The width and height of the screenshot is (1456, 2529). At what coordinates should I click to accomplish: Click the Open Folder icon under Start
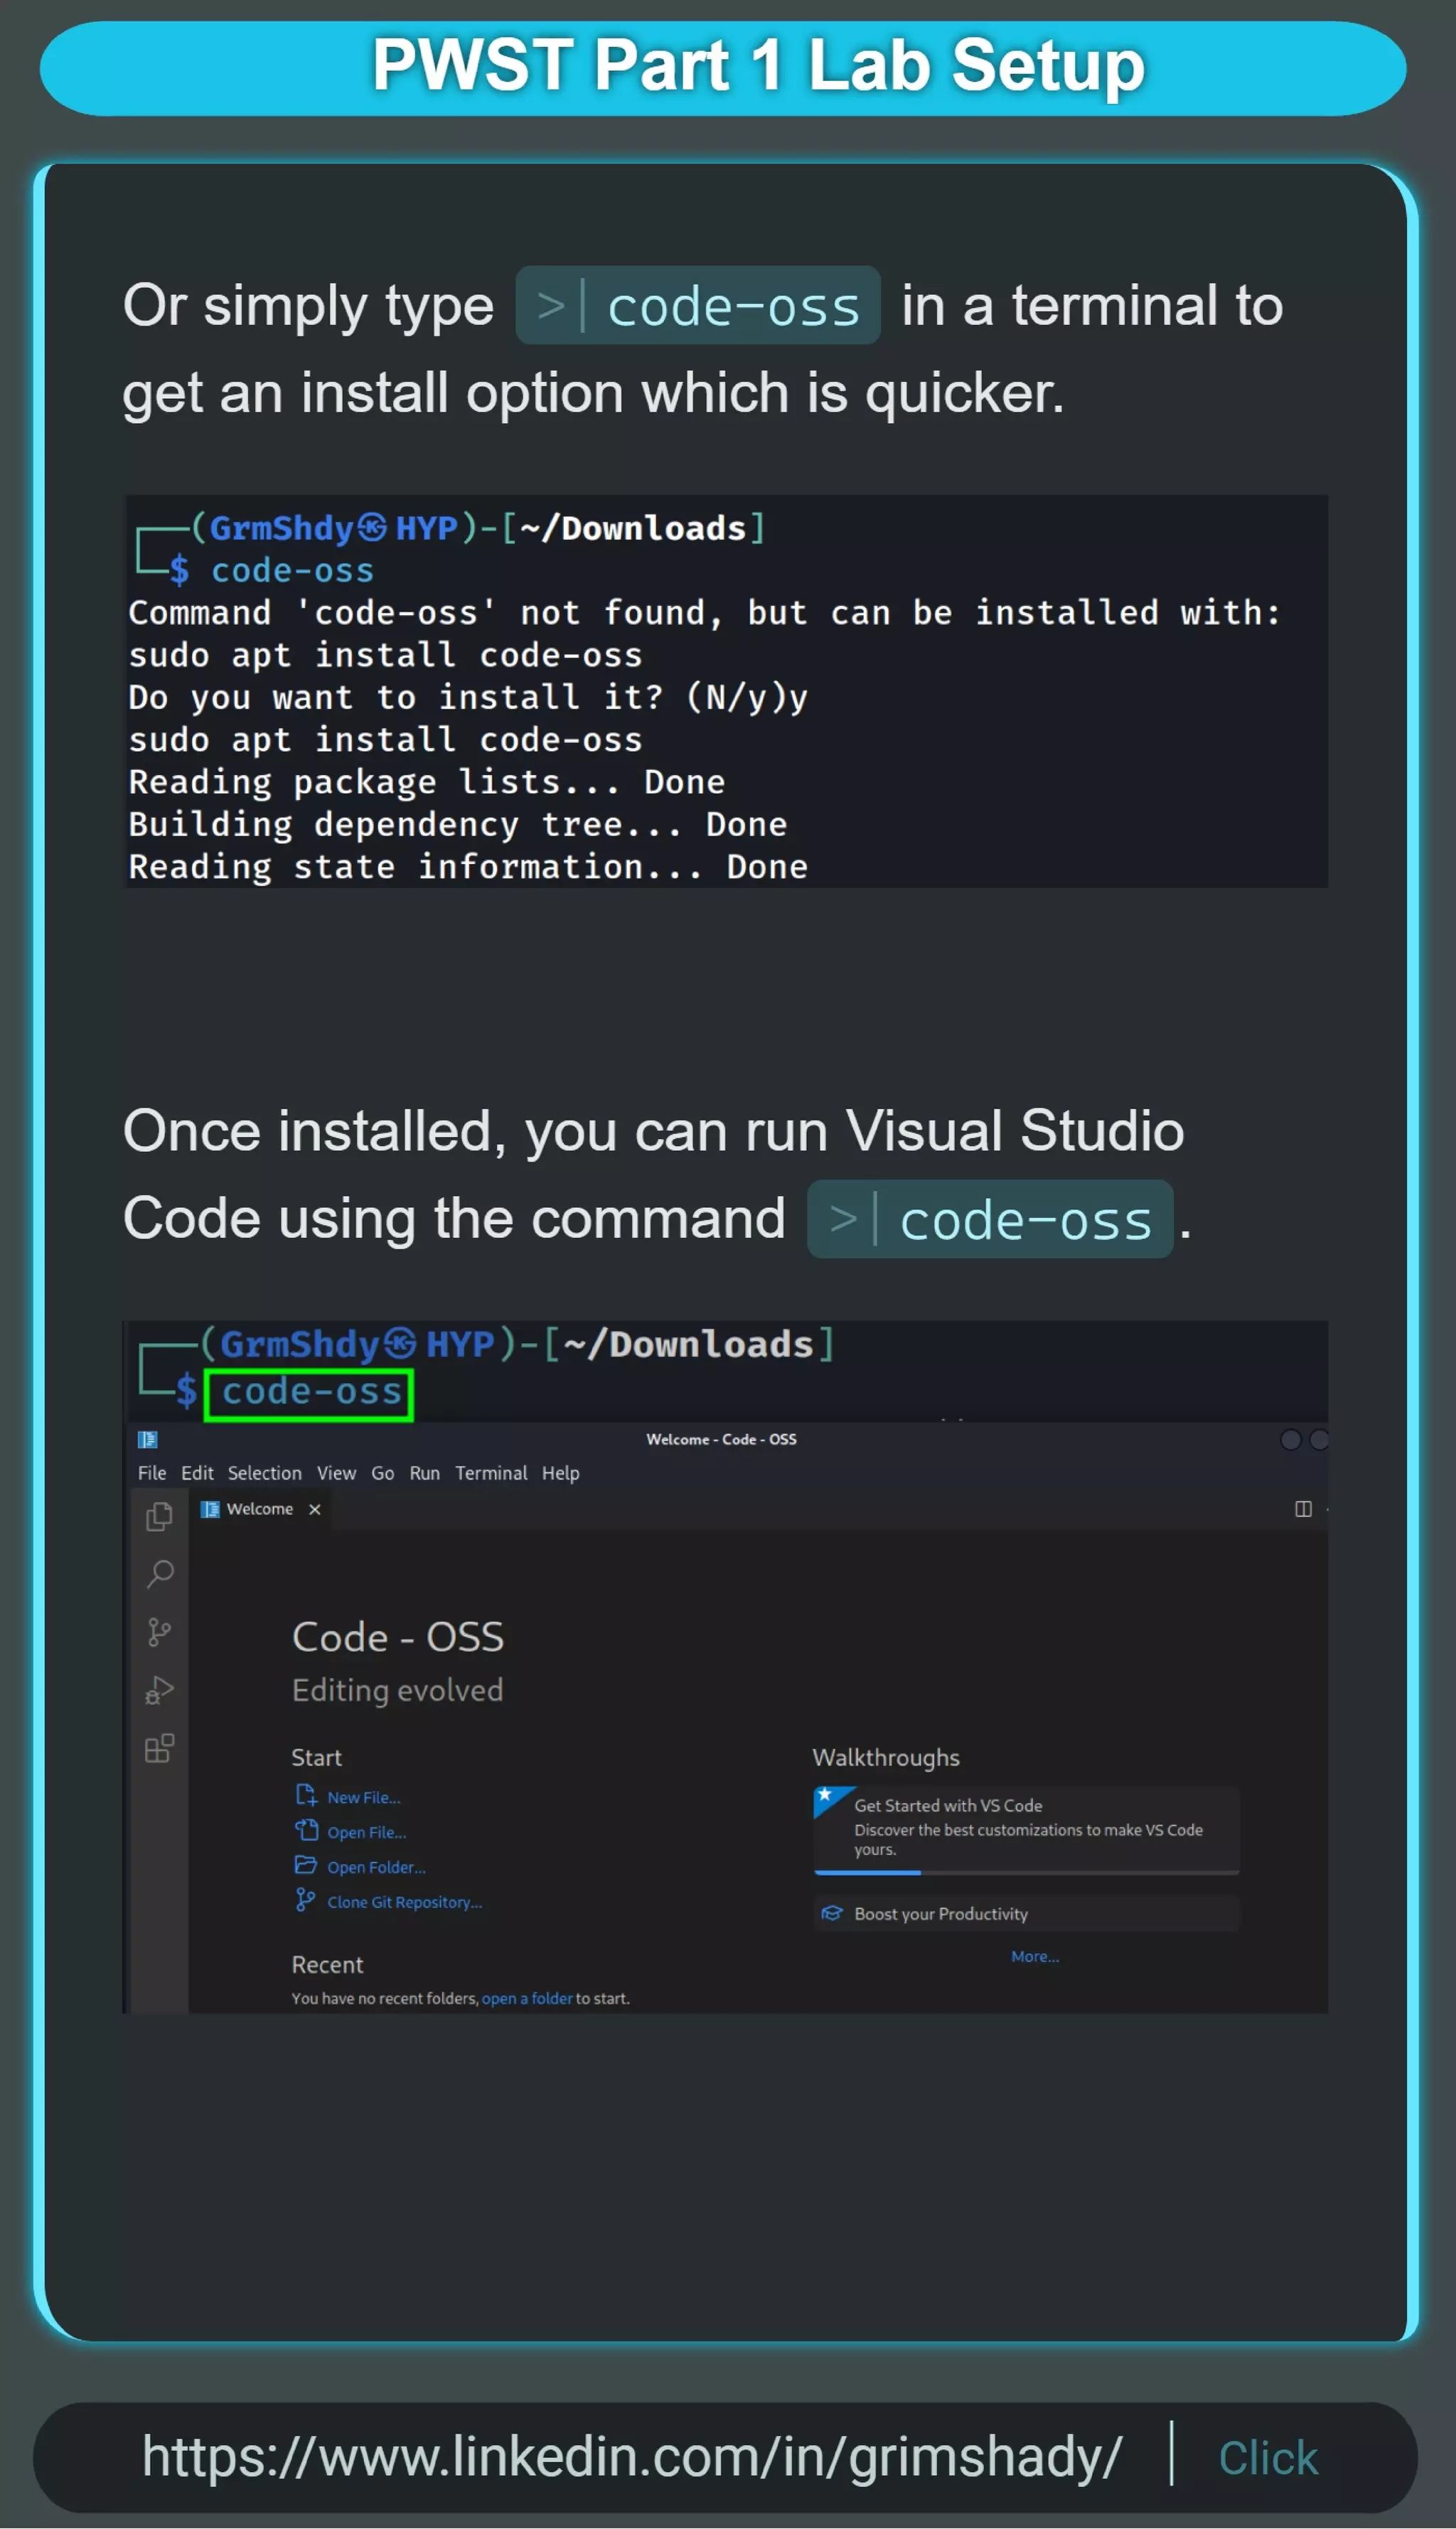click(x=306, y=1865)
